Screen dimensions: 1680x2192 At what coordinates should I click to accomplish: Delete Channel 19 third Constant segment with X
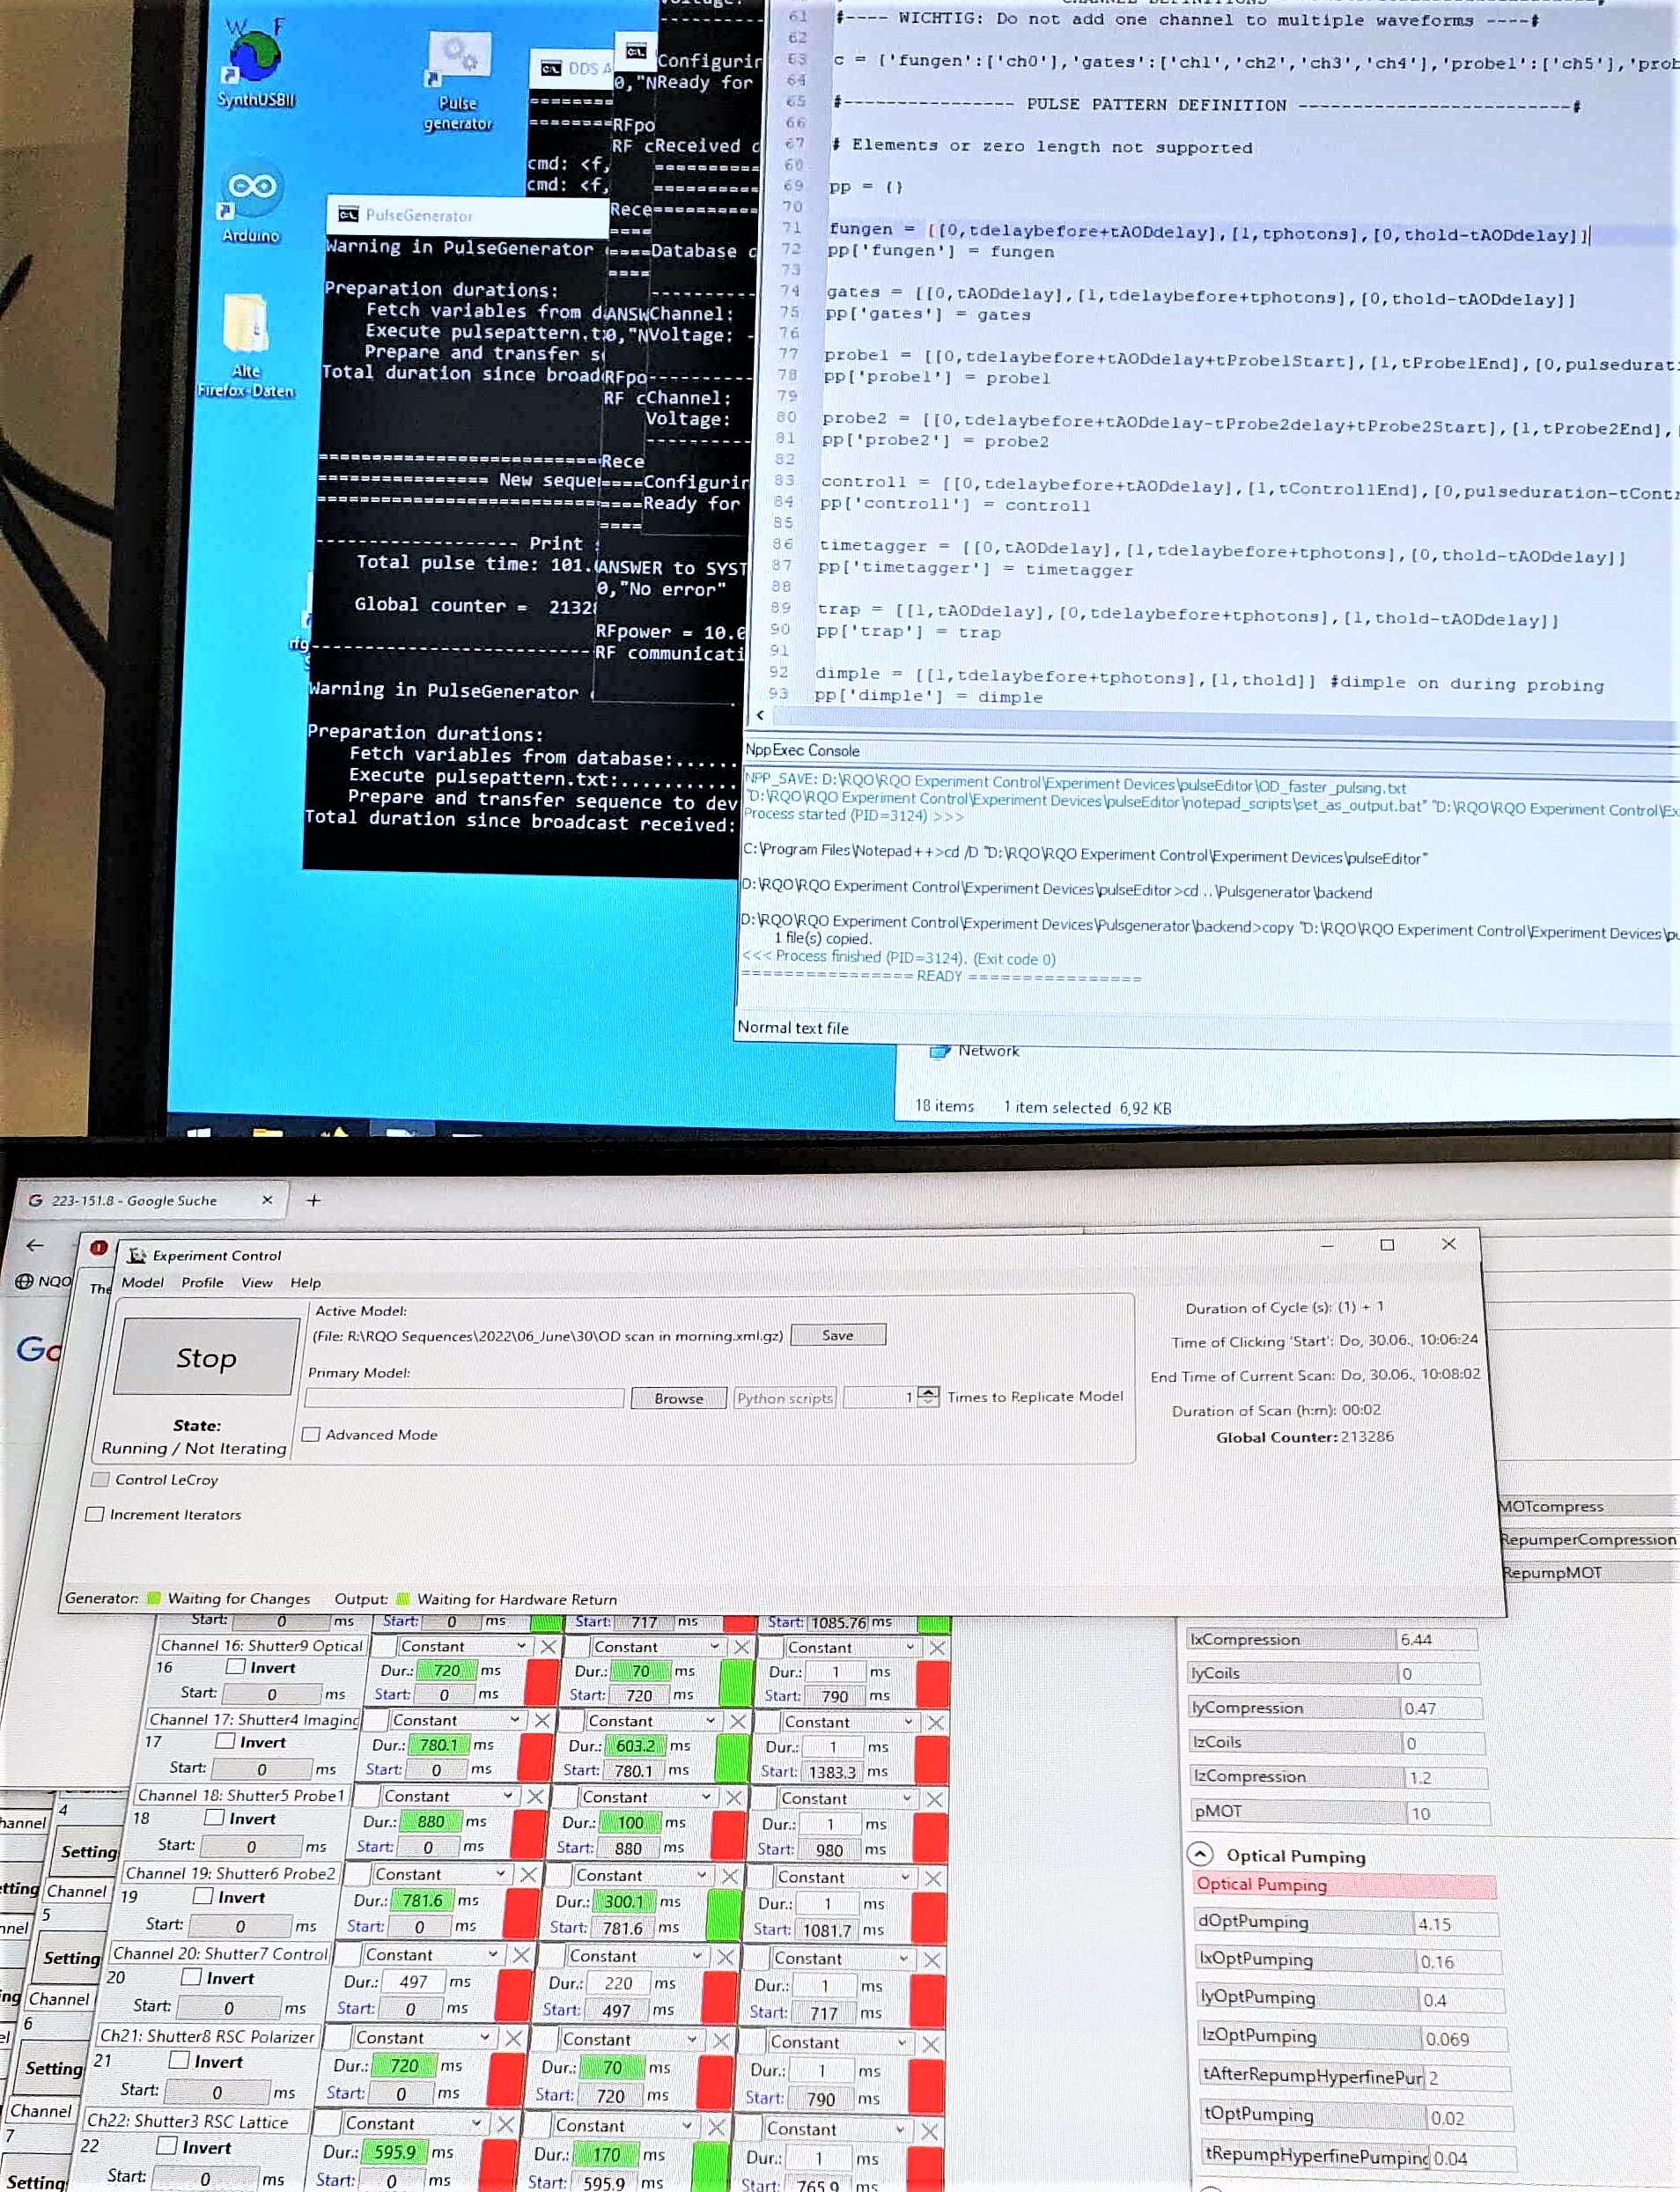click(x=932, y=1878)
